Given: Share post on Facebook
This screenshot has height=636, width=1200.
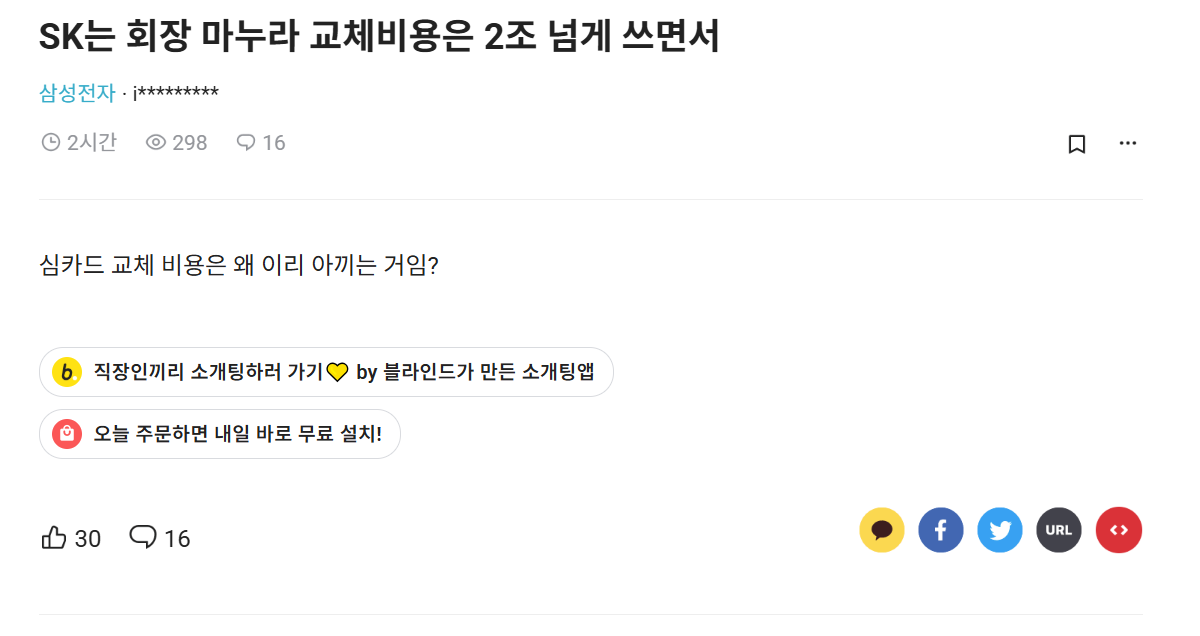Looking at the screenshot, I should [x=941, y=530].
